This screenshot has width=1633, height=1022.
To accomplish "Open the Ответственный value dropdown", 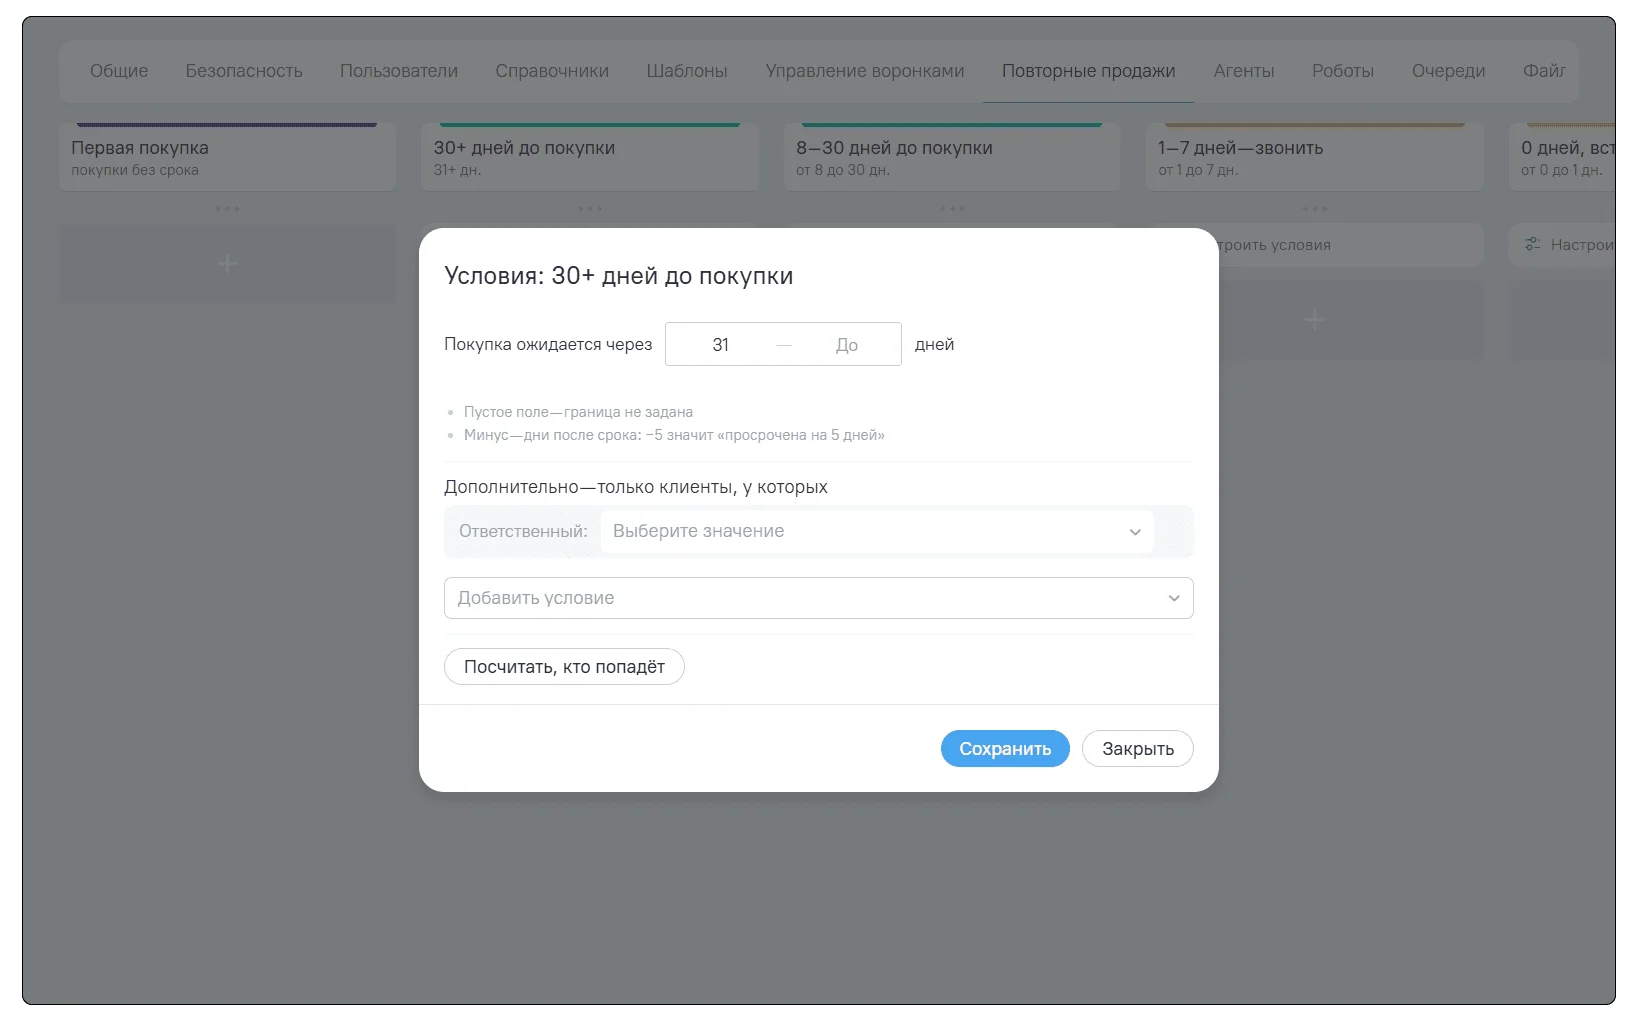I will tap(876, 531).
